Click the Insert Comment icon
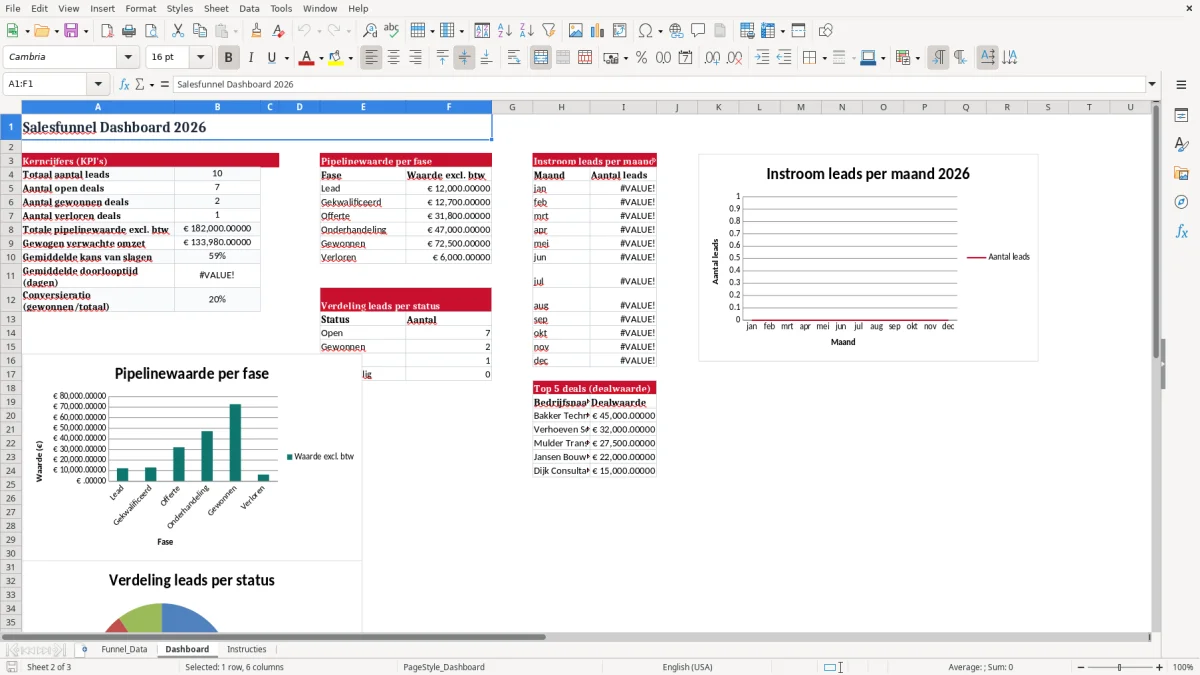The height and width of the screenshot is (675, 1200). [699, 31]
